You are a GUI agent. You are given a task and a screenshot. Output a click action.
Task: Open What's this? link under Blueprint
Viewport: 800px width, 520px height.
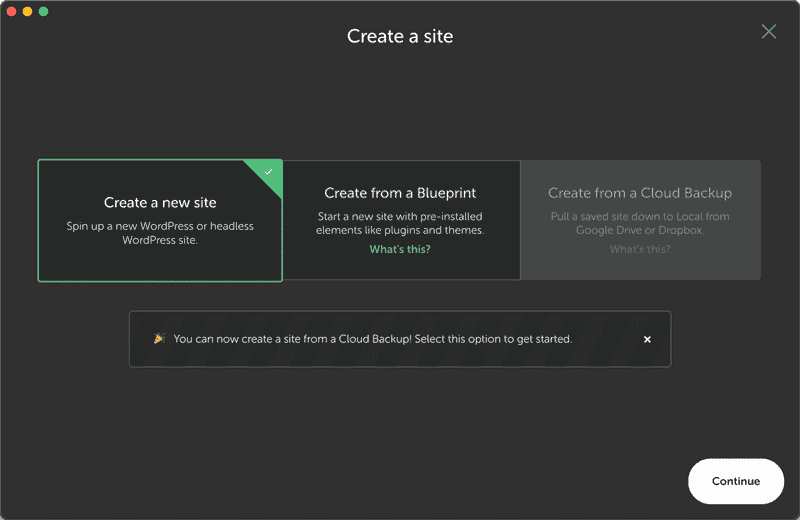coord(400,249)
